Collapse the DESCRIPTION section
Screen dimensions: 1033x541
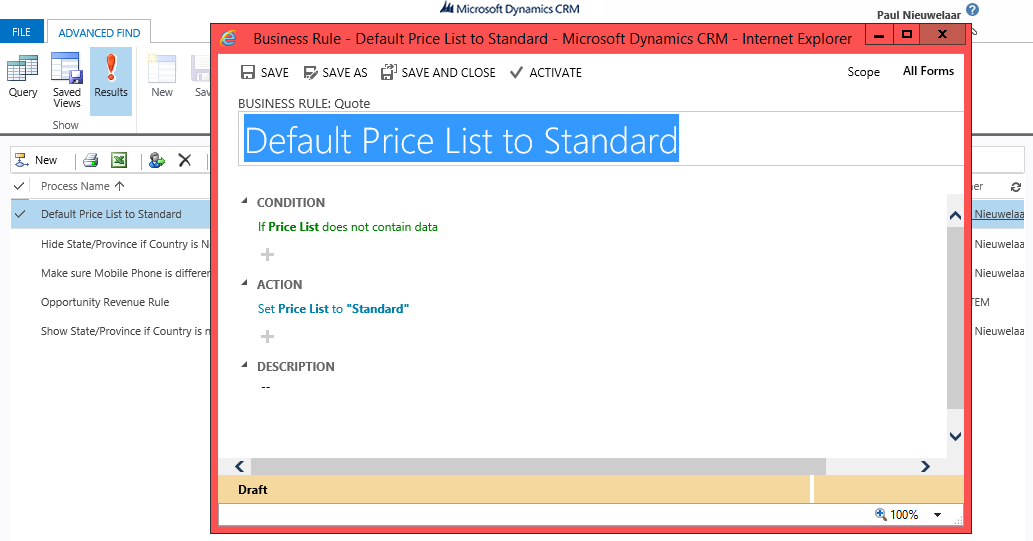pyautogui.click(x=245, y=366)
